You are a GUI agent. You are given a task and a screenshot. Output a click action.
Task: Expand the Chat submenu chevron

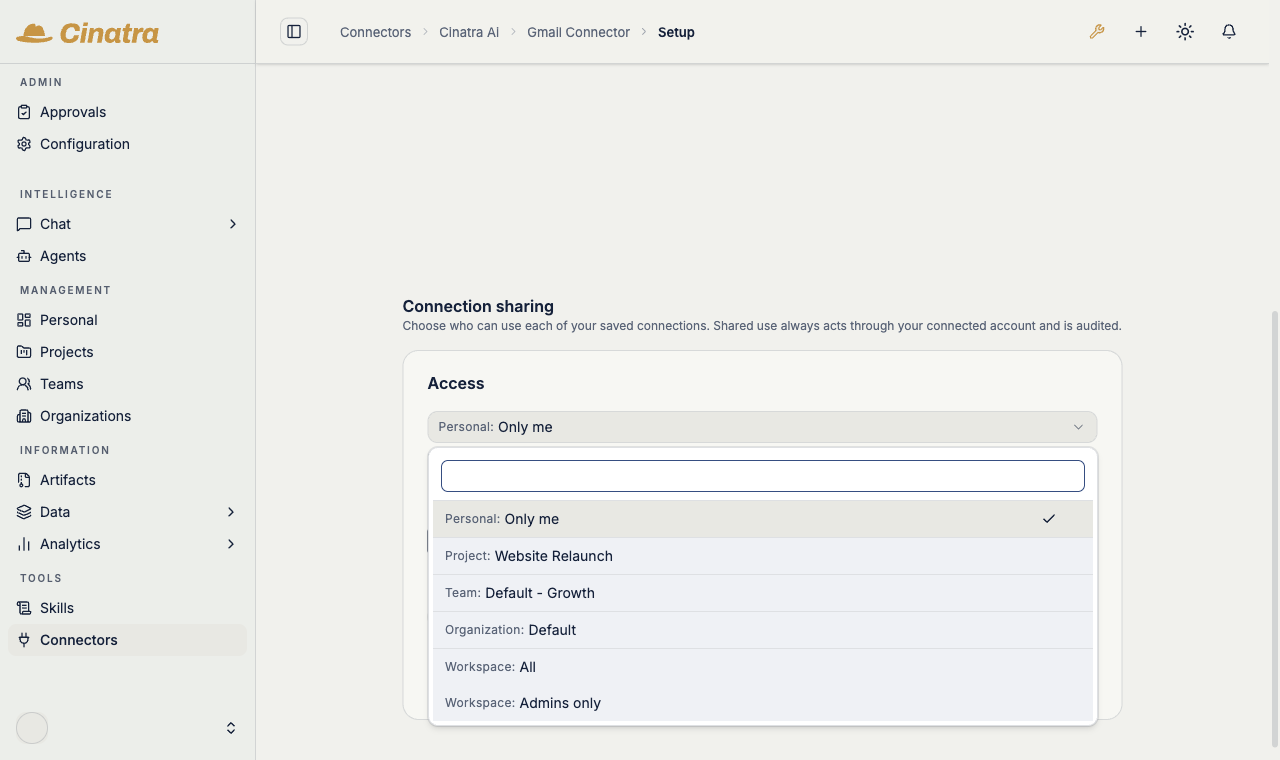coord(232,224)
